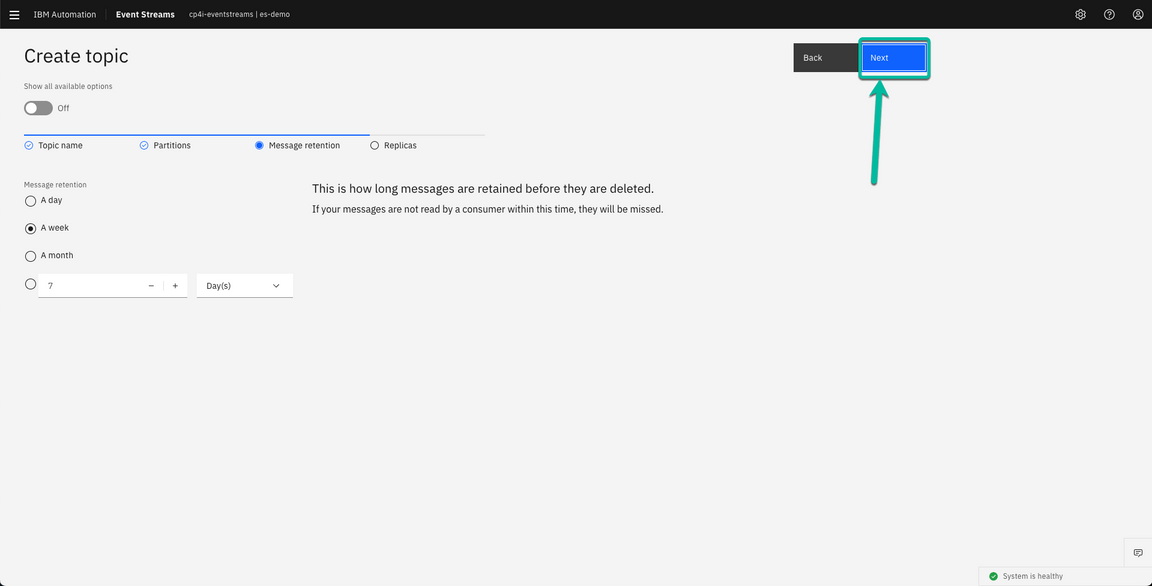Enable the Show all available options toggle
Viewport: 1152px width, 586px height.
coord(37,107)
